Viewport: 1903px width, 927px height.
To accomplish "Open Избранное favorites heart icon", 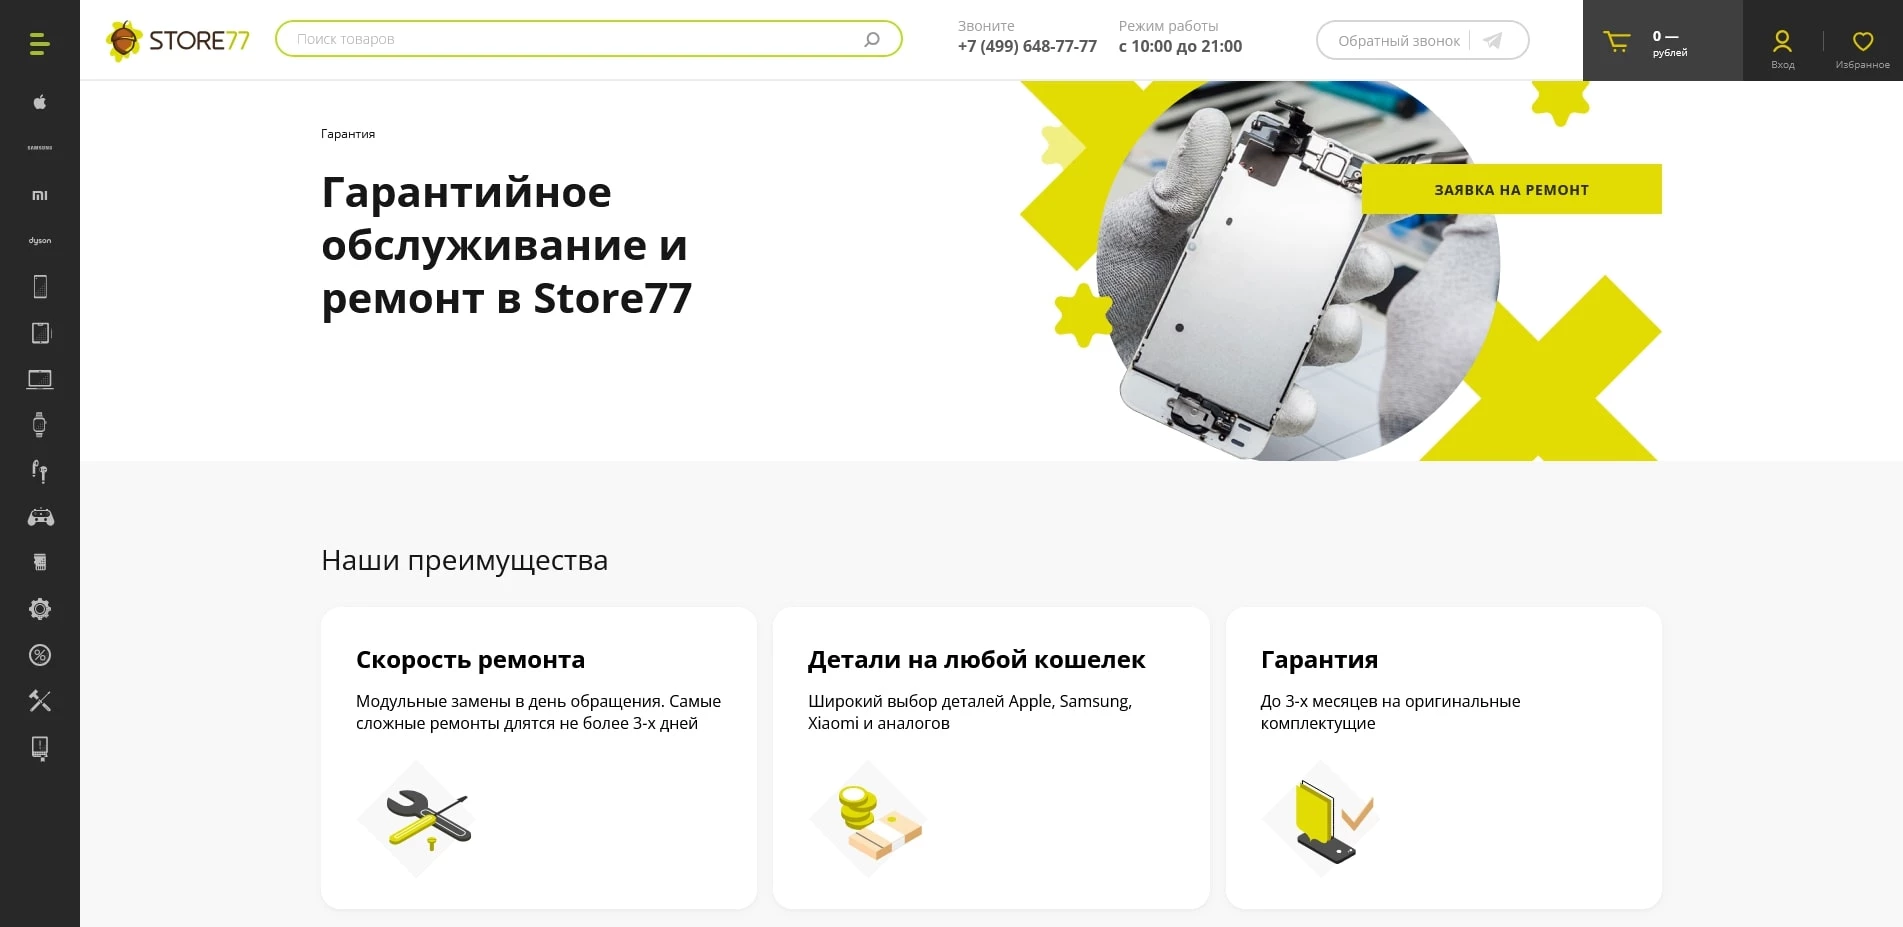I will pyautogui.click(x=1862, y=48).
